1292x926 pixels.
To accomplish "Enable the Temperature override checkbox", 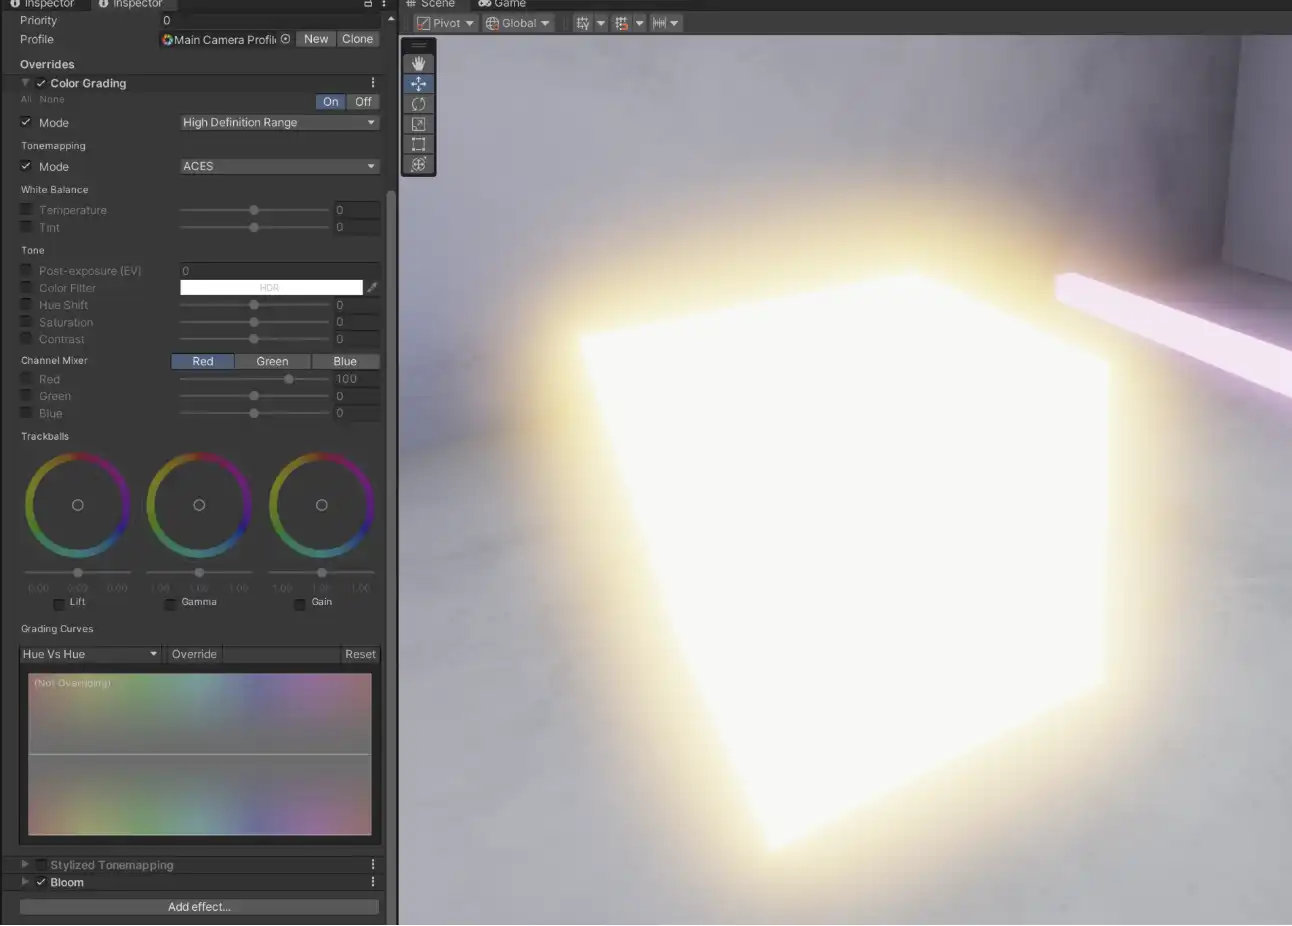I will 26,210.
